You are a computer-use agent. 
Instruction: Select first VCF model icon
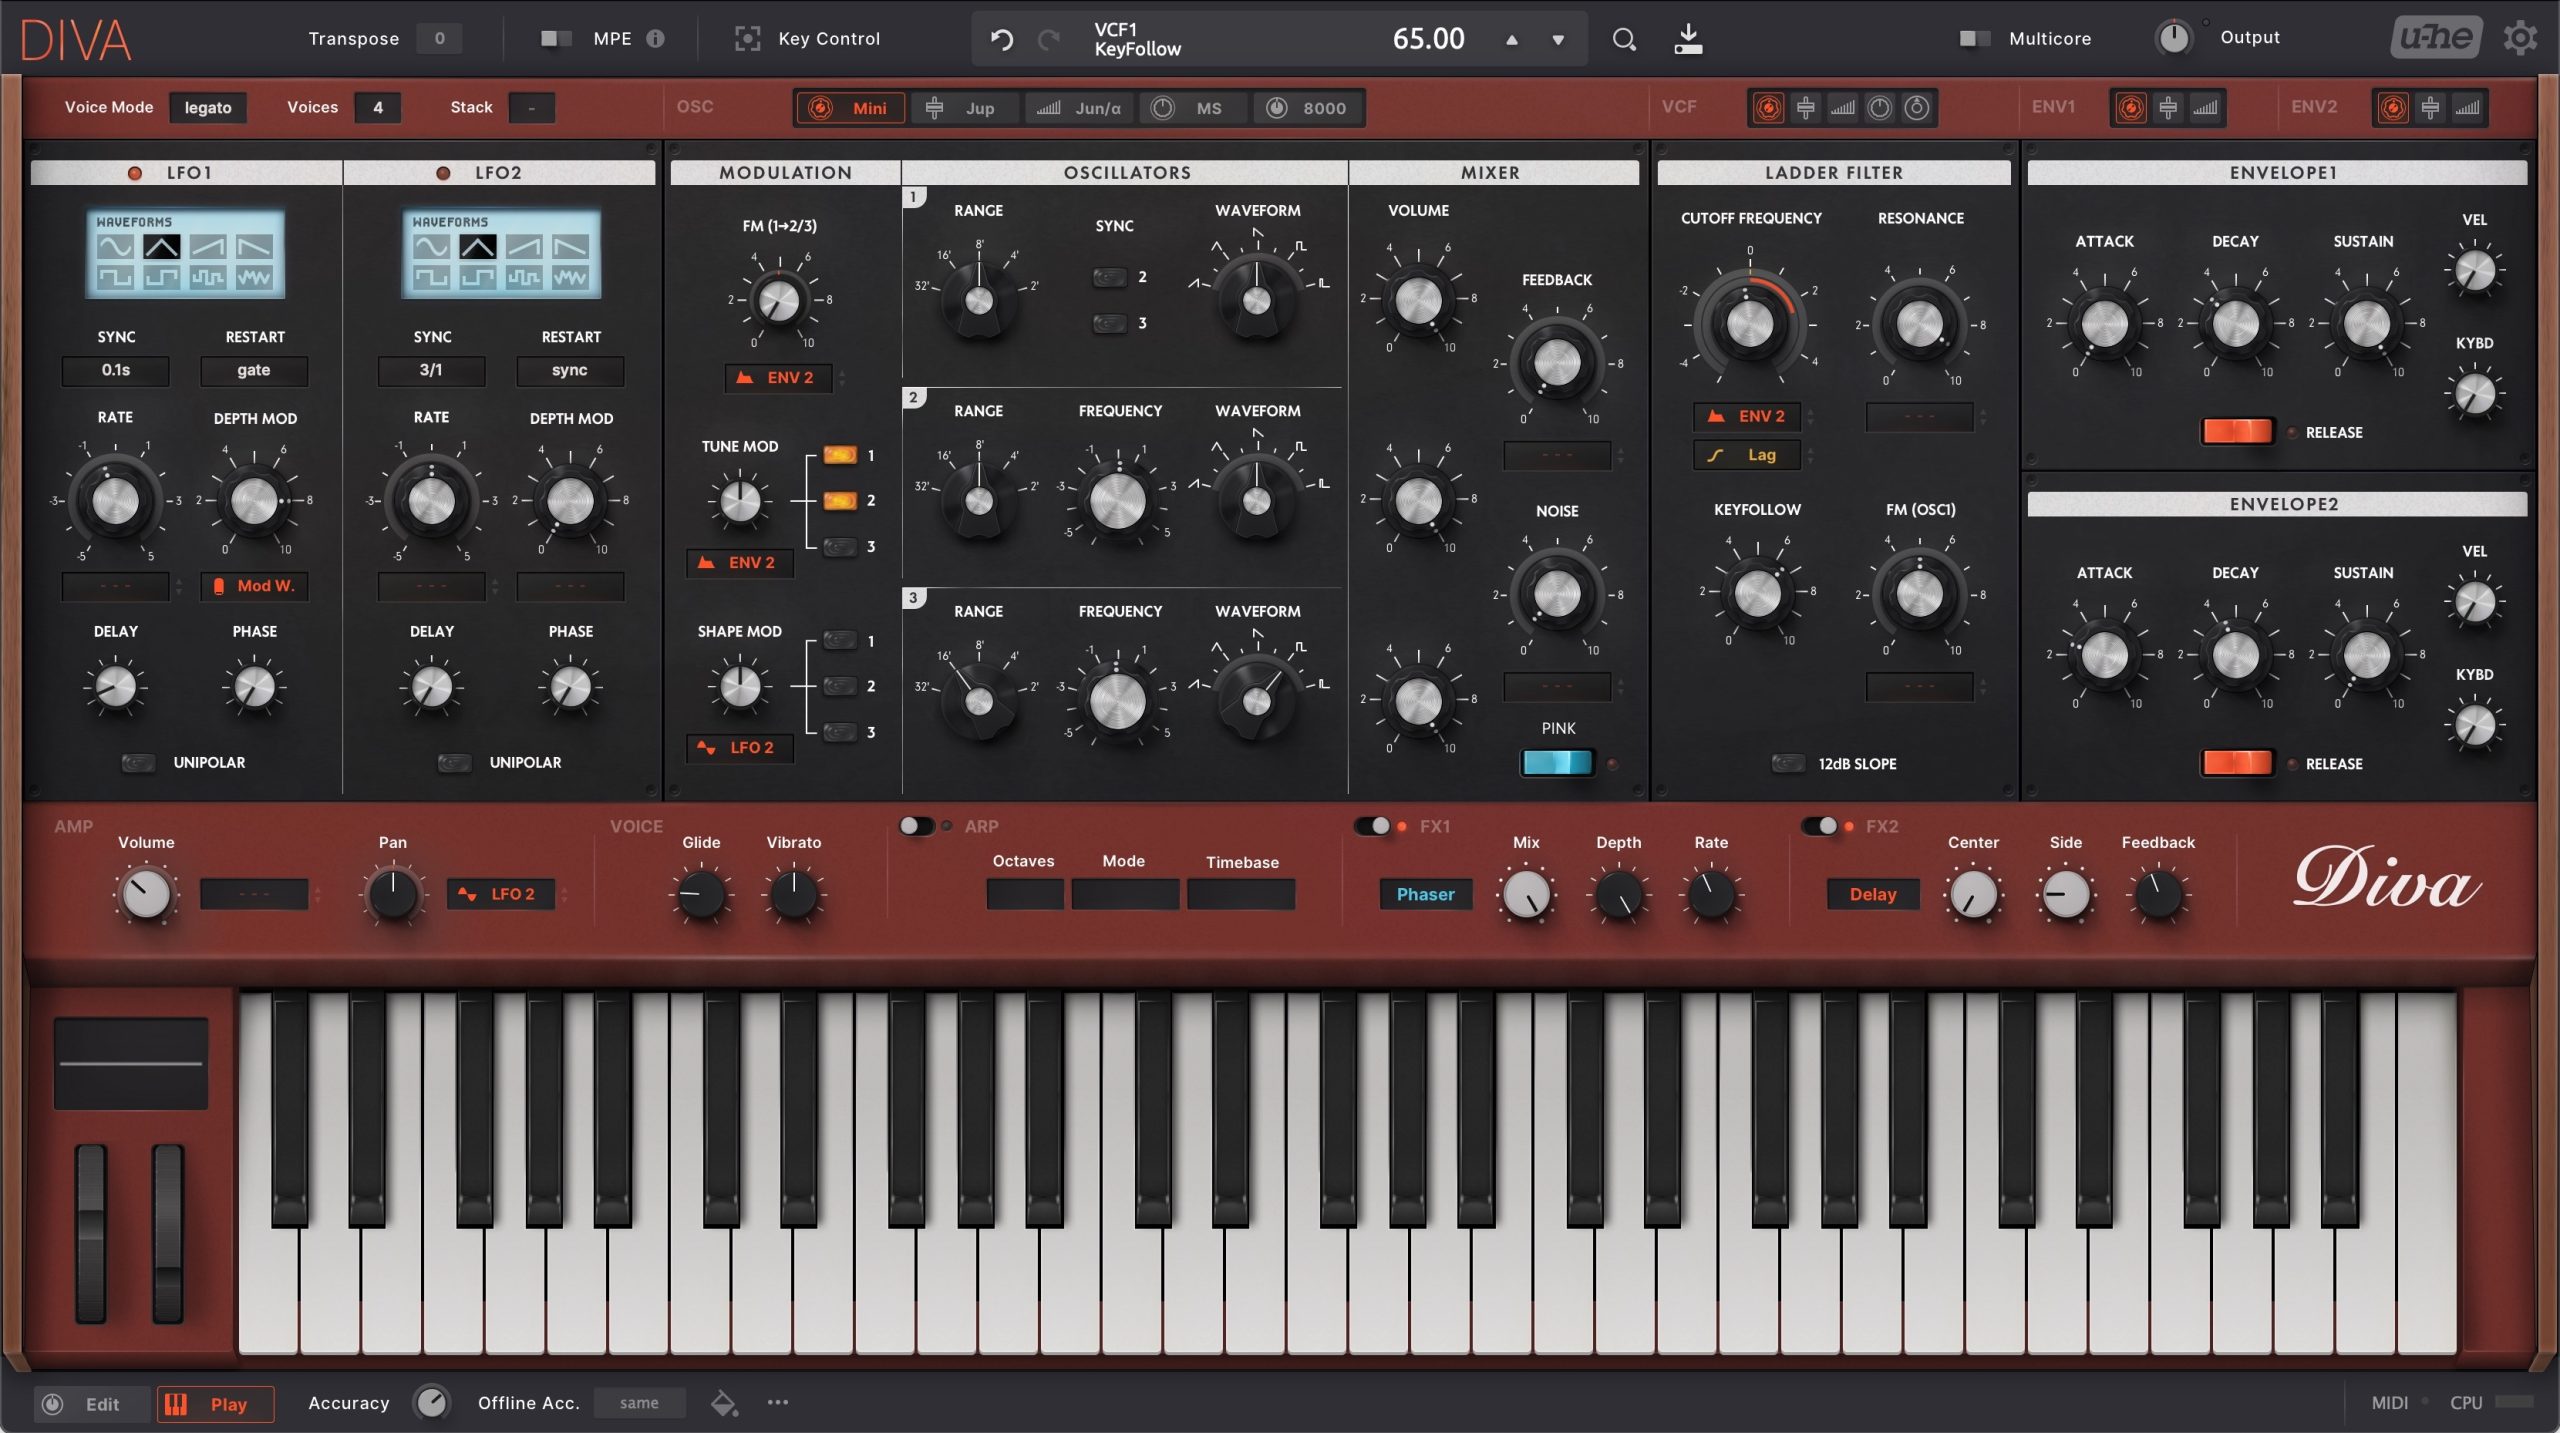(1768, 107)
